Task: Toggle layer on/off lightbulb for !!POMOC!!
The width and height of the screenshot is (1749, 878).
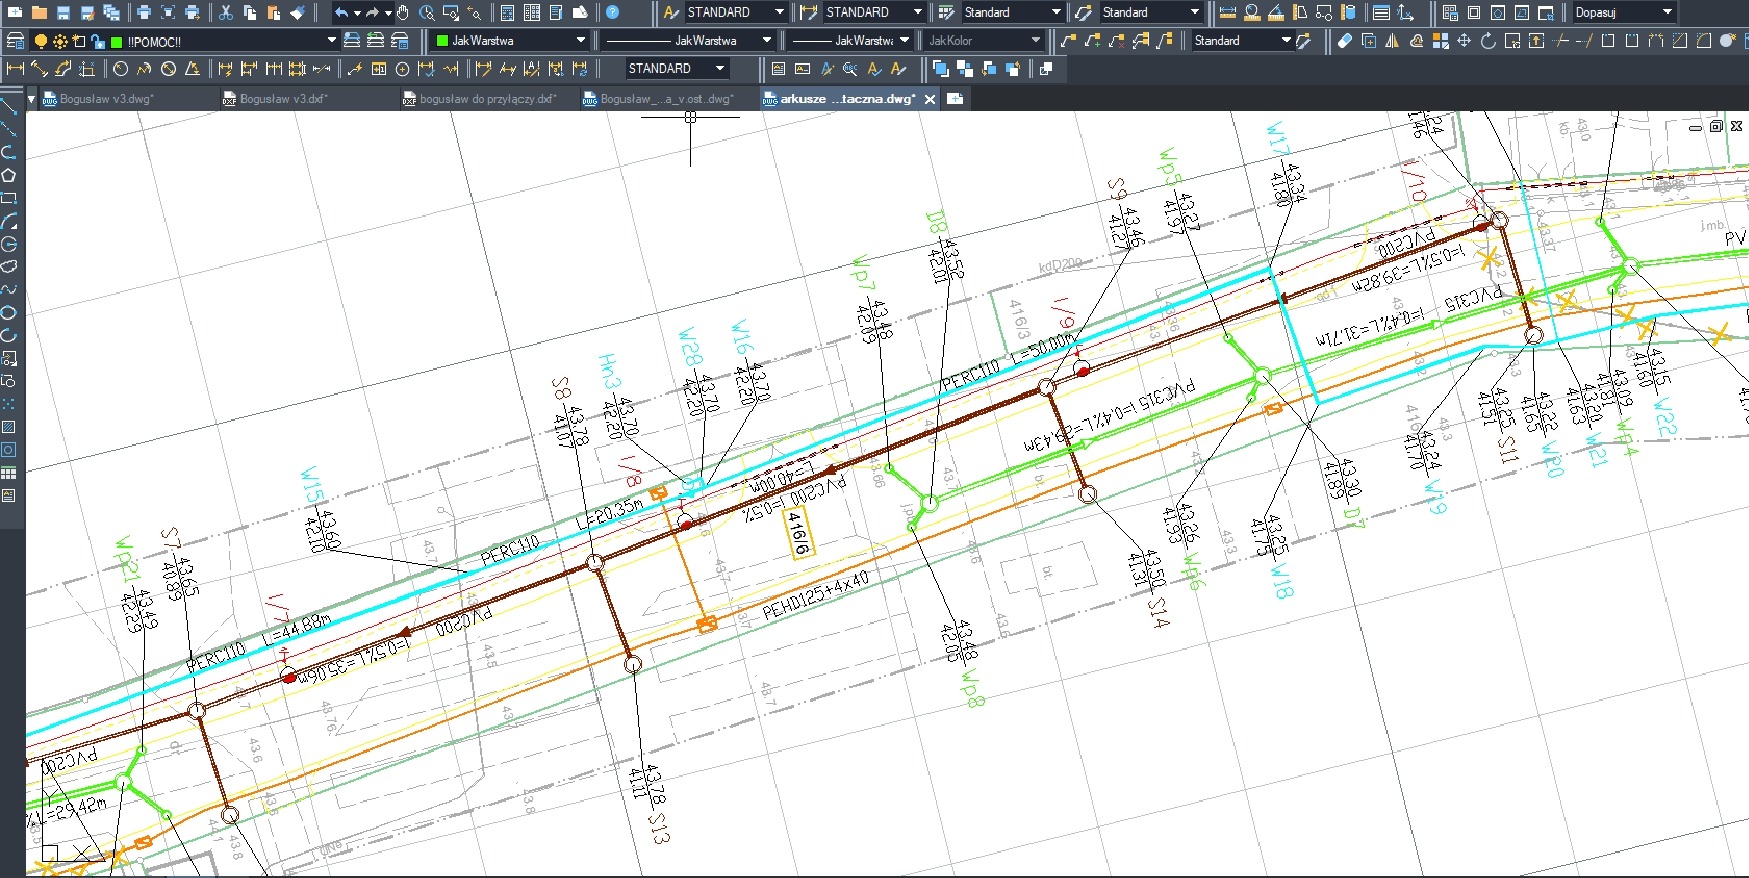Action: tap(41, 42)
